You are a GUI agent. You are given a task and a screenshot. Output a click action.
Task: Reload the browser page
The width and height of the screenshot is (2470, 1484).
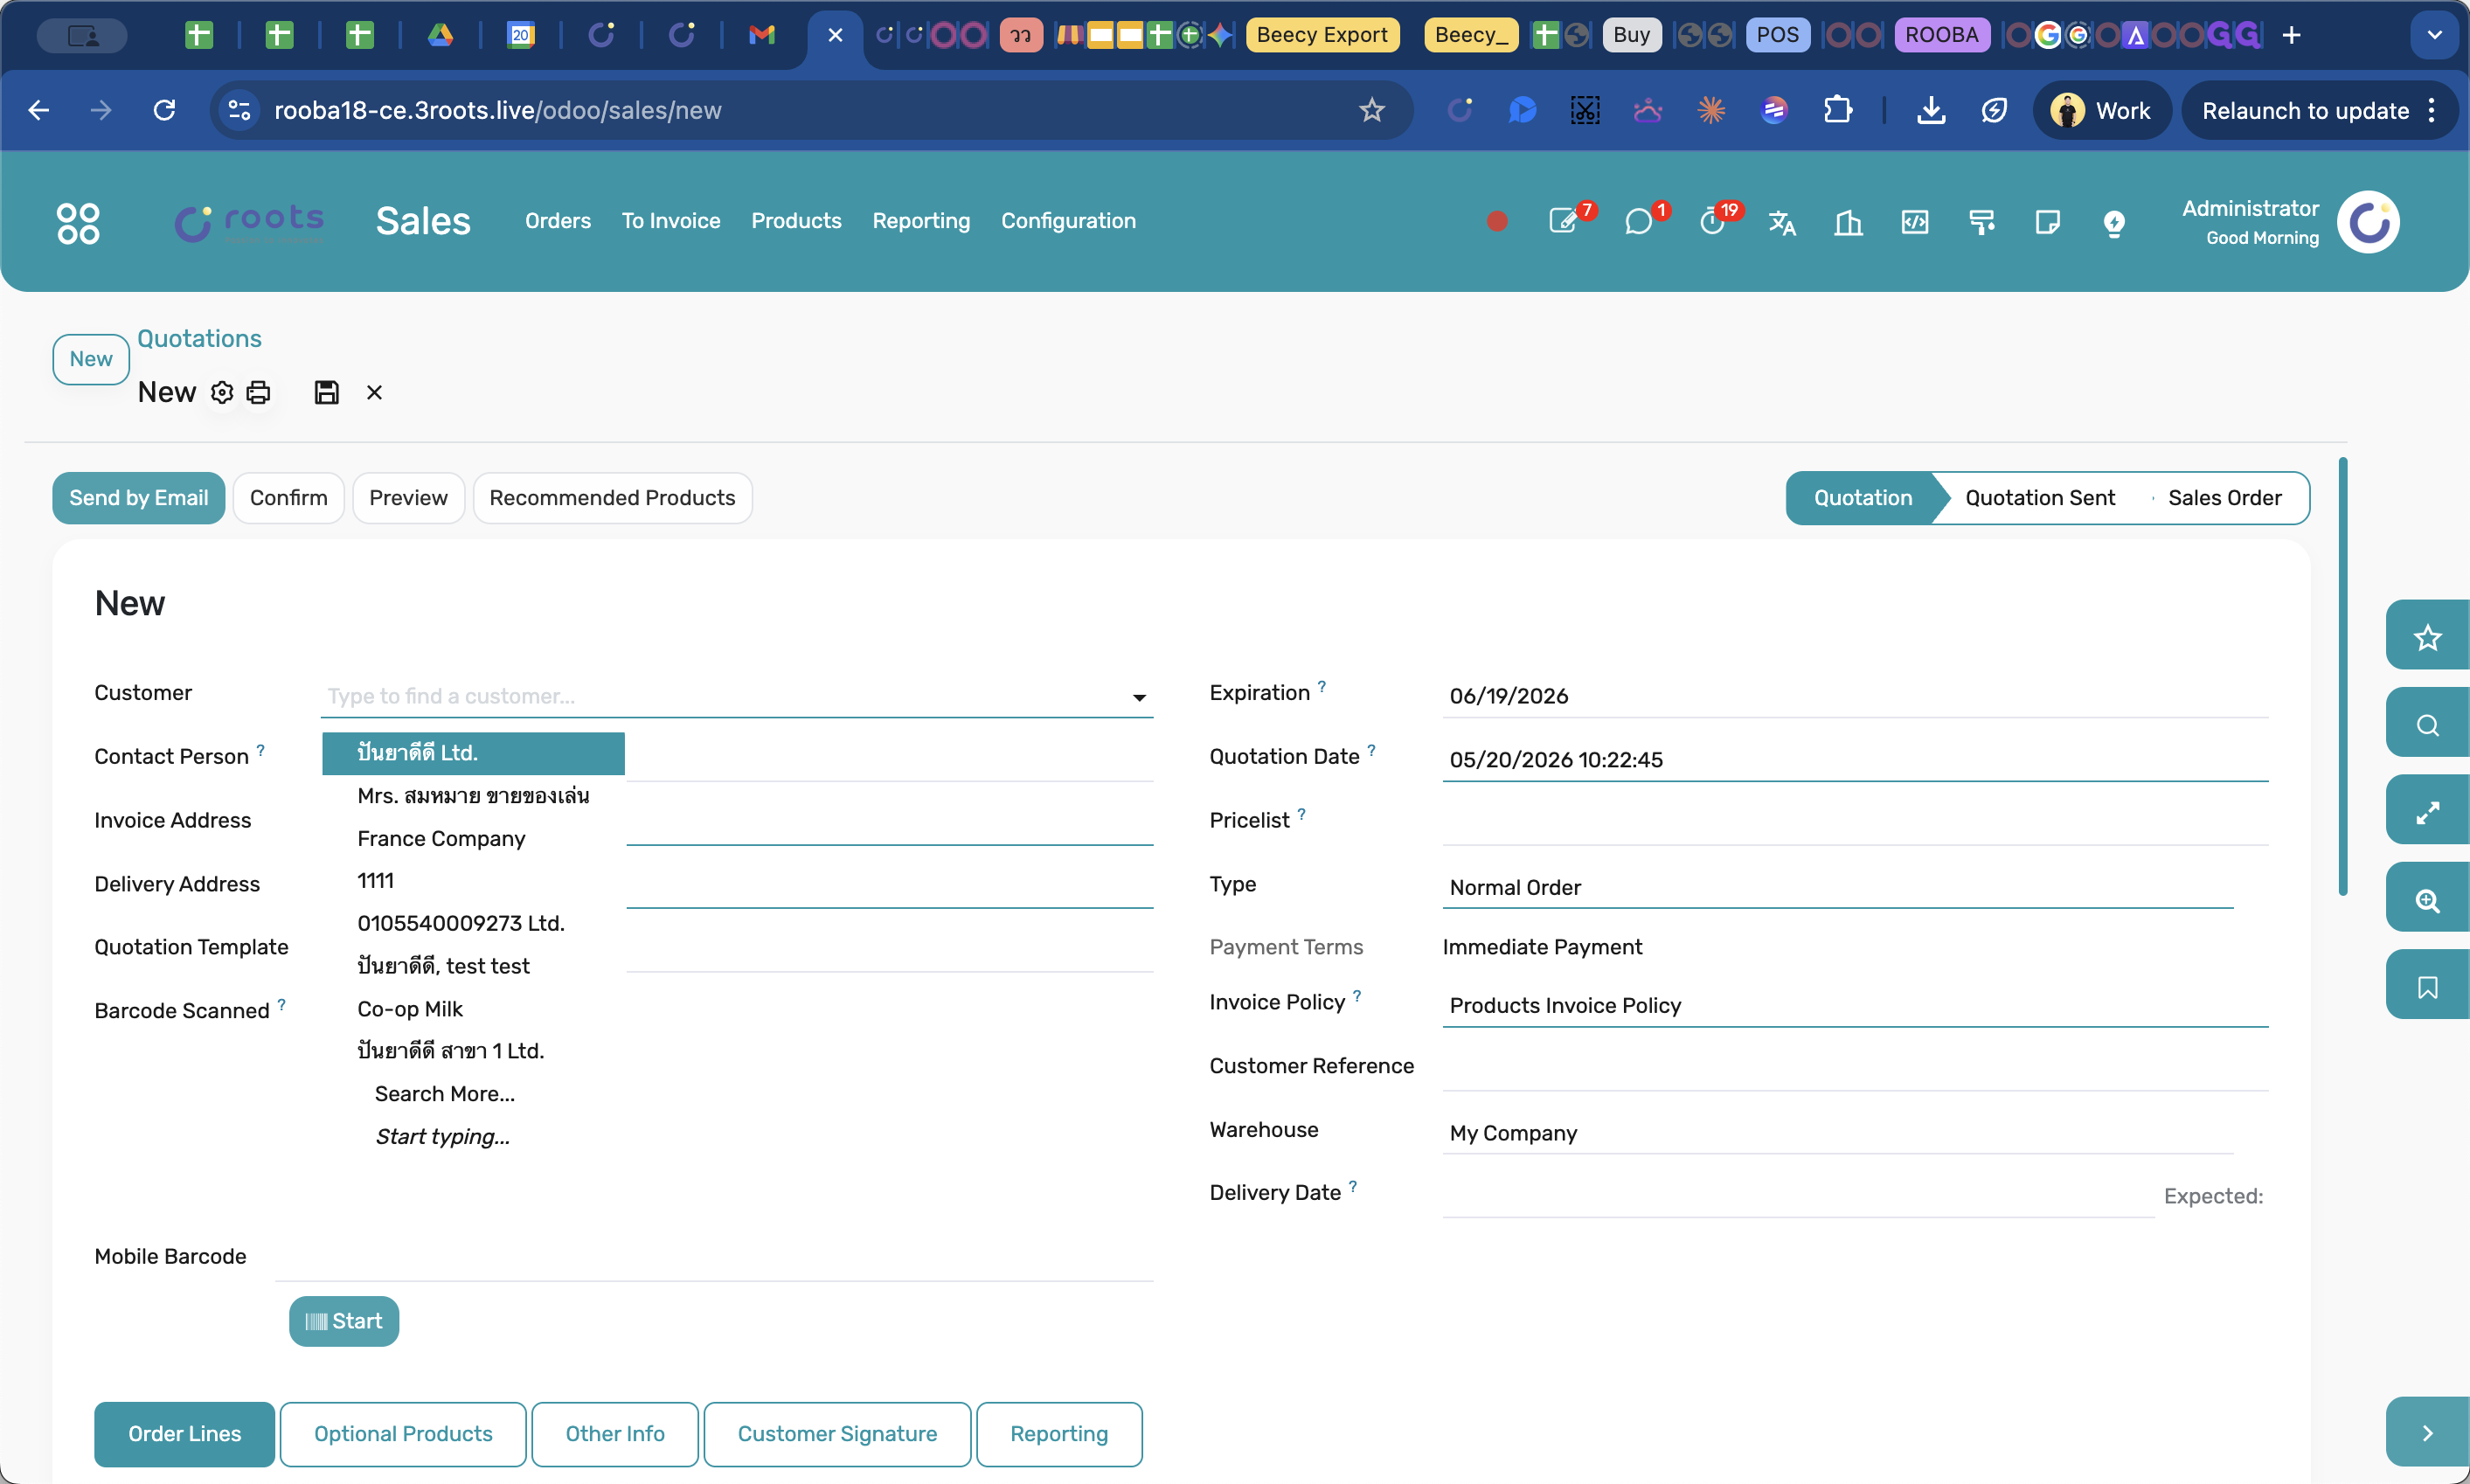[x=164, y=110]
